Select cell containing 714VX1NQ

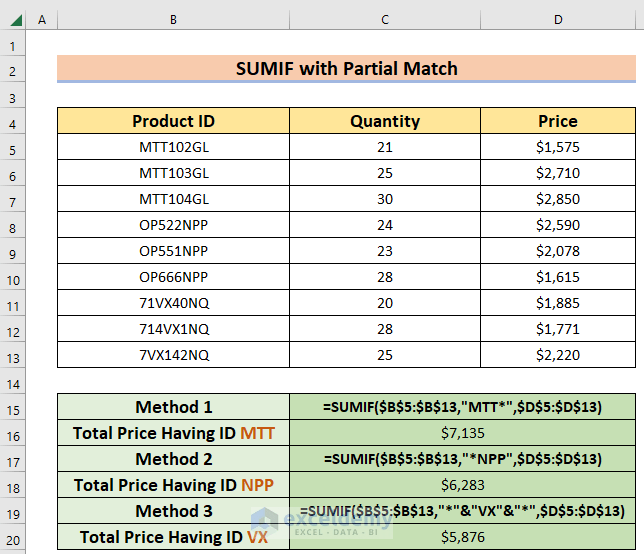(x=173, y=329)
